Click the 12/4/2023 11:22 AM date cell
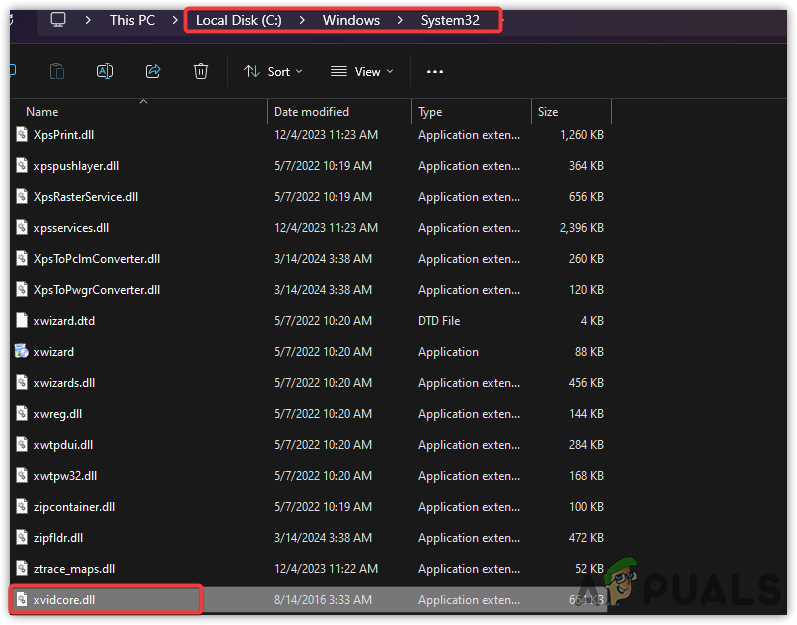797x625 pixels. pos(326,569)
